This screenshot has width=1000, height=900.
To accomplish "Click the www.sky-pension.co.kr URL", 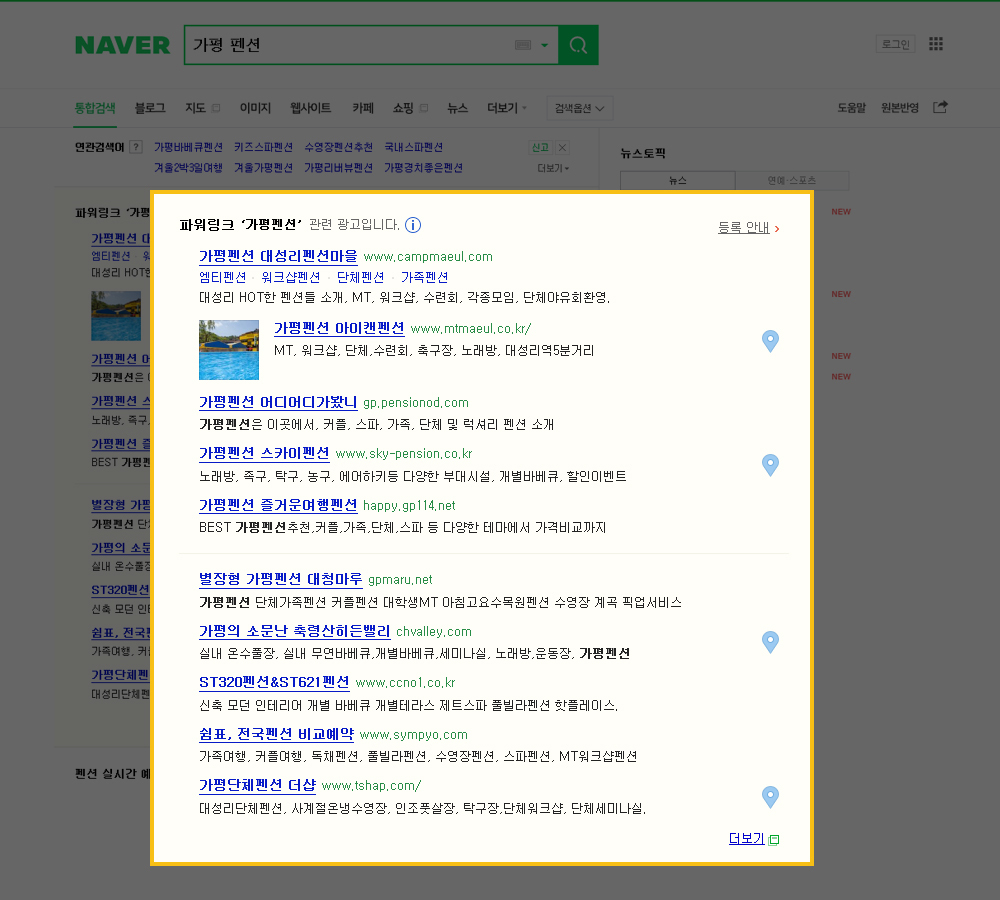I will [x=404, y=454].
